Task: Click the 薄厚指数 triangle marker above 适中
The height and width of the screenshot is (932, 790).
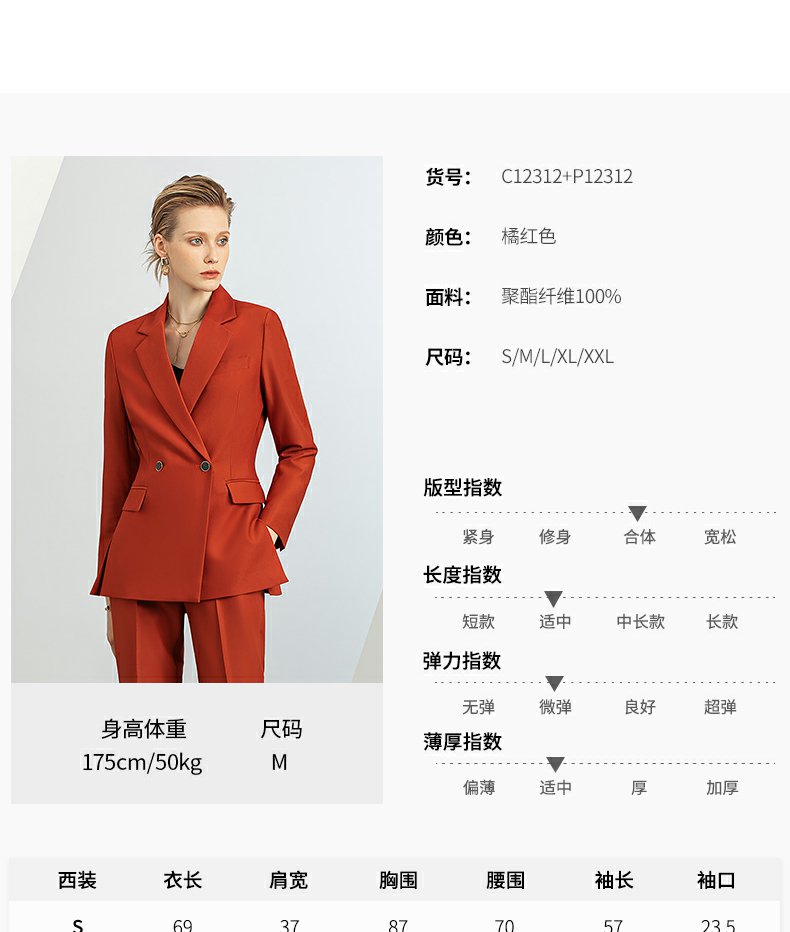Action: pyautogui.click(x=555, y=764)
